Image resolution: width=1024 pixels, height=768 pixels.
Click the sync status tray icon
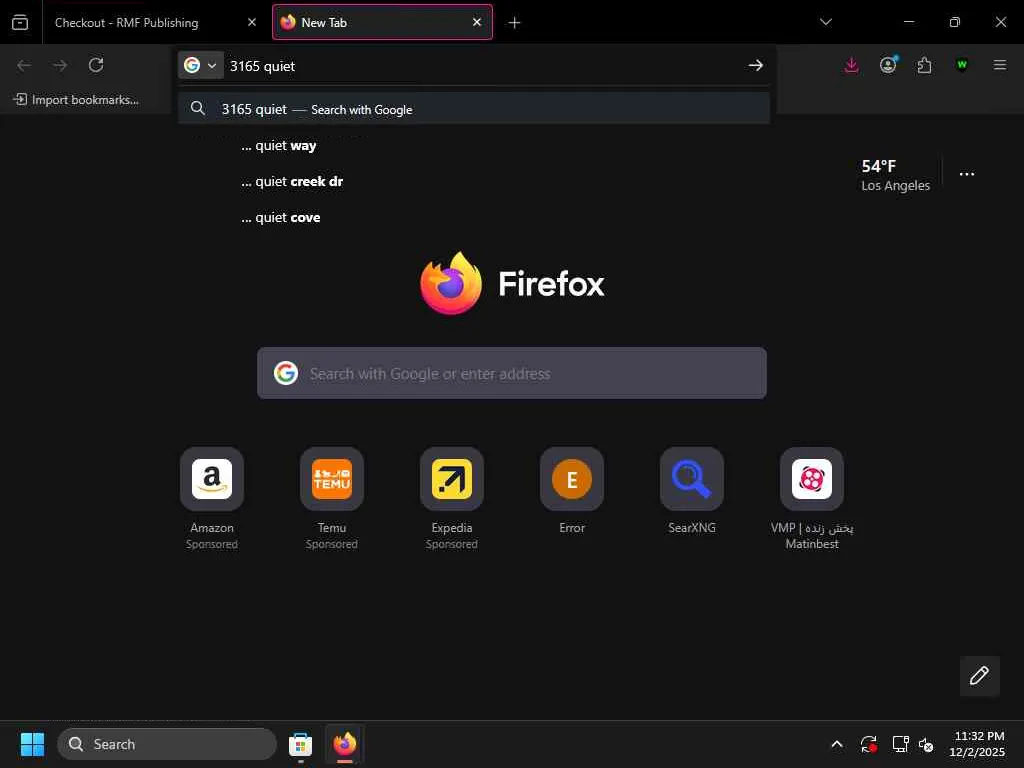pyautogui.click(x=869, y=744)
